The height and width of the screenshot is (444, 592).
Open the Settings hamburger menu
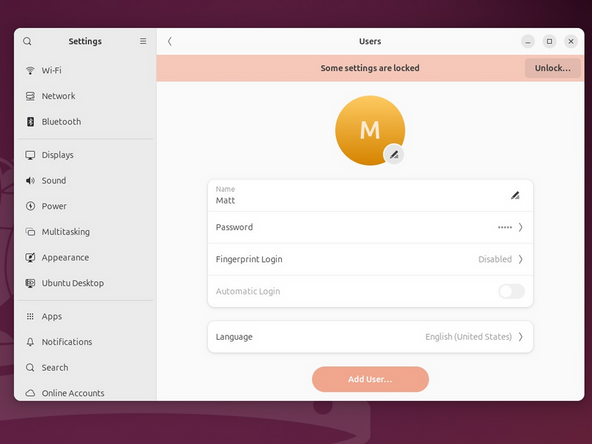pyautogui.click(x=143, y=41)
